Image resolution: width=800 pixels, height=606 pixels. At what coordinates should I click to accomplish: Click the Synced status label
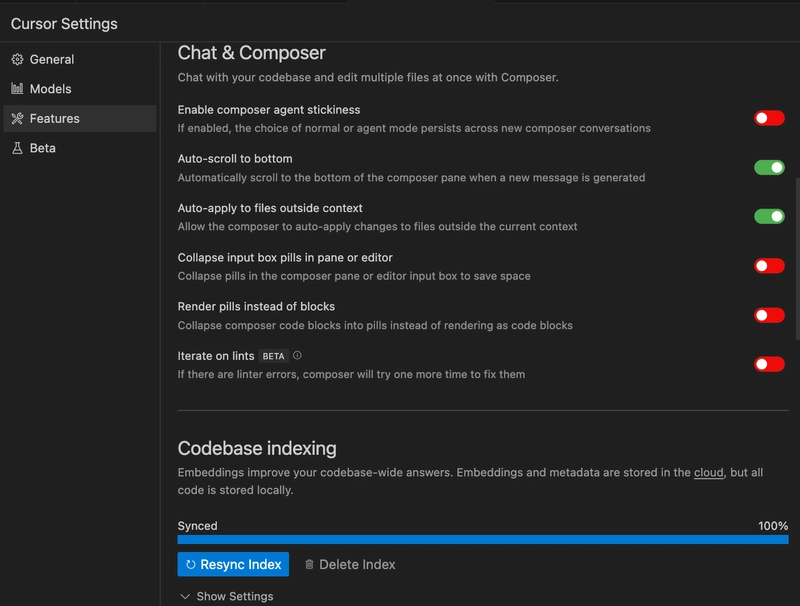197,525
